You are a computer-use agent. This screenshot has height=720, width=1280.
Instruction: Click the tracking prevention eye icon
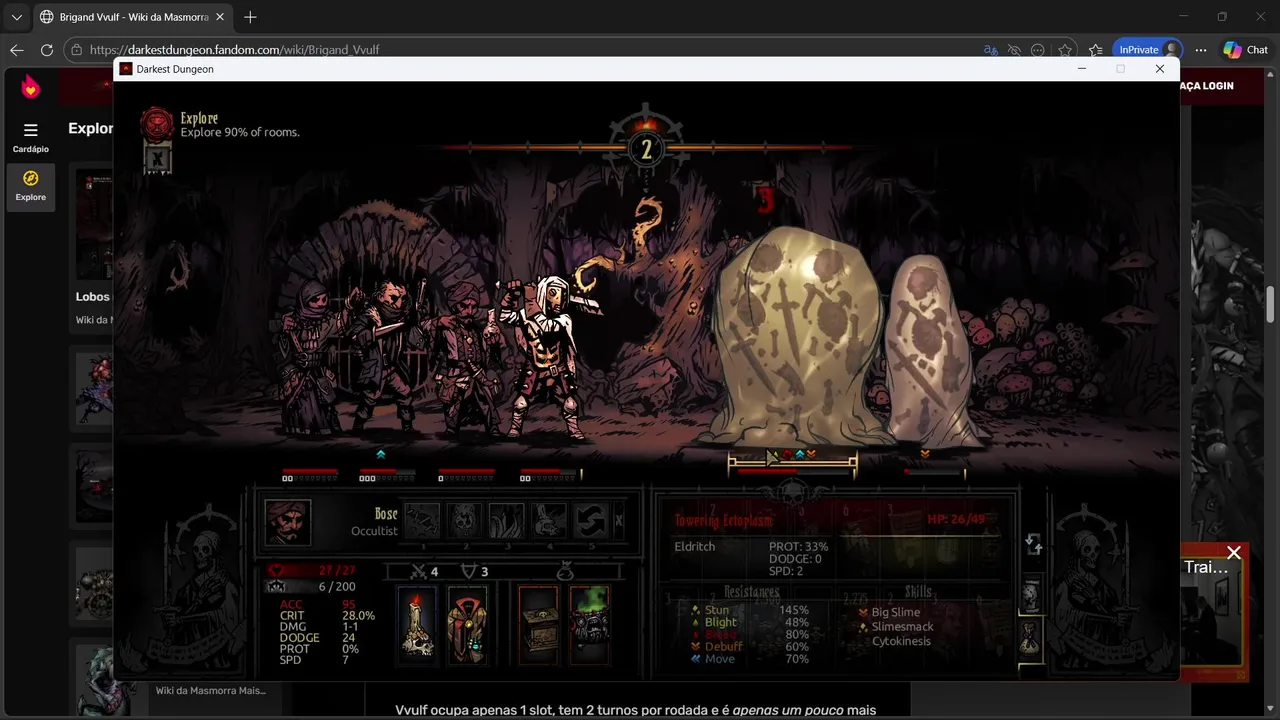1014,50
